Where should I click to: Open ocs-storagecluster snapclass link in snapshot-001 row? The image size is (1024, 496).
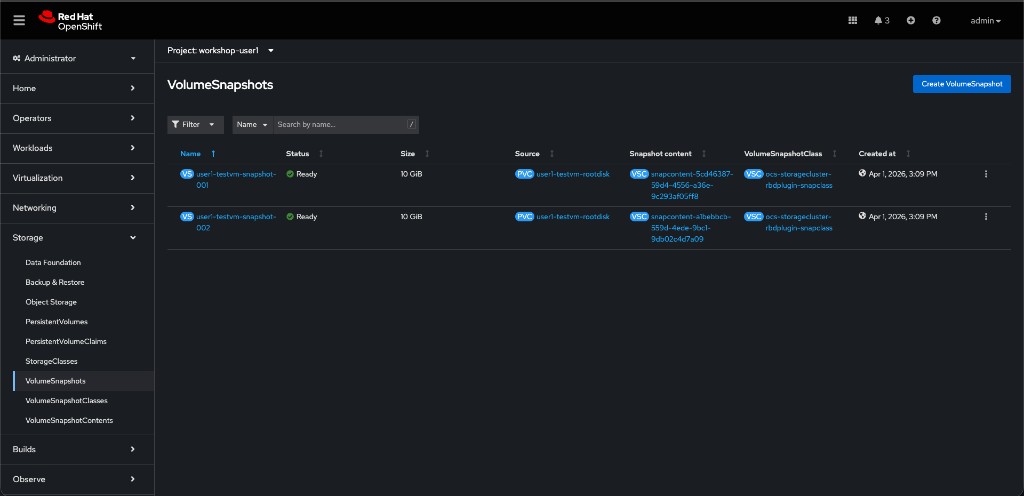pyautogui.click(x=799, y=179)
